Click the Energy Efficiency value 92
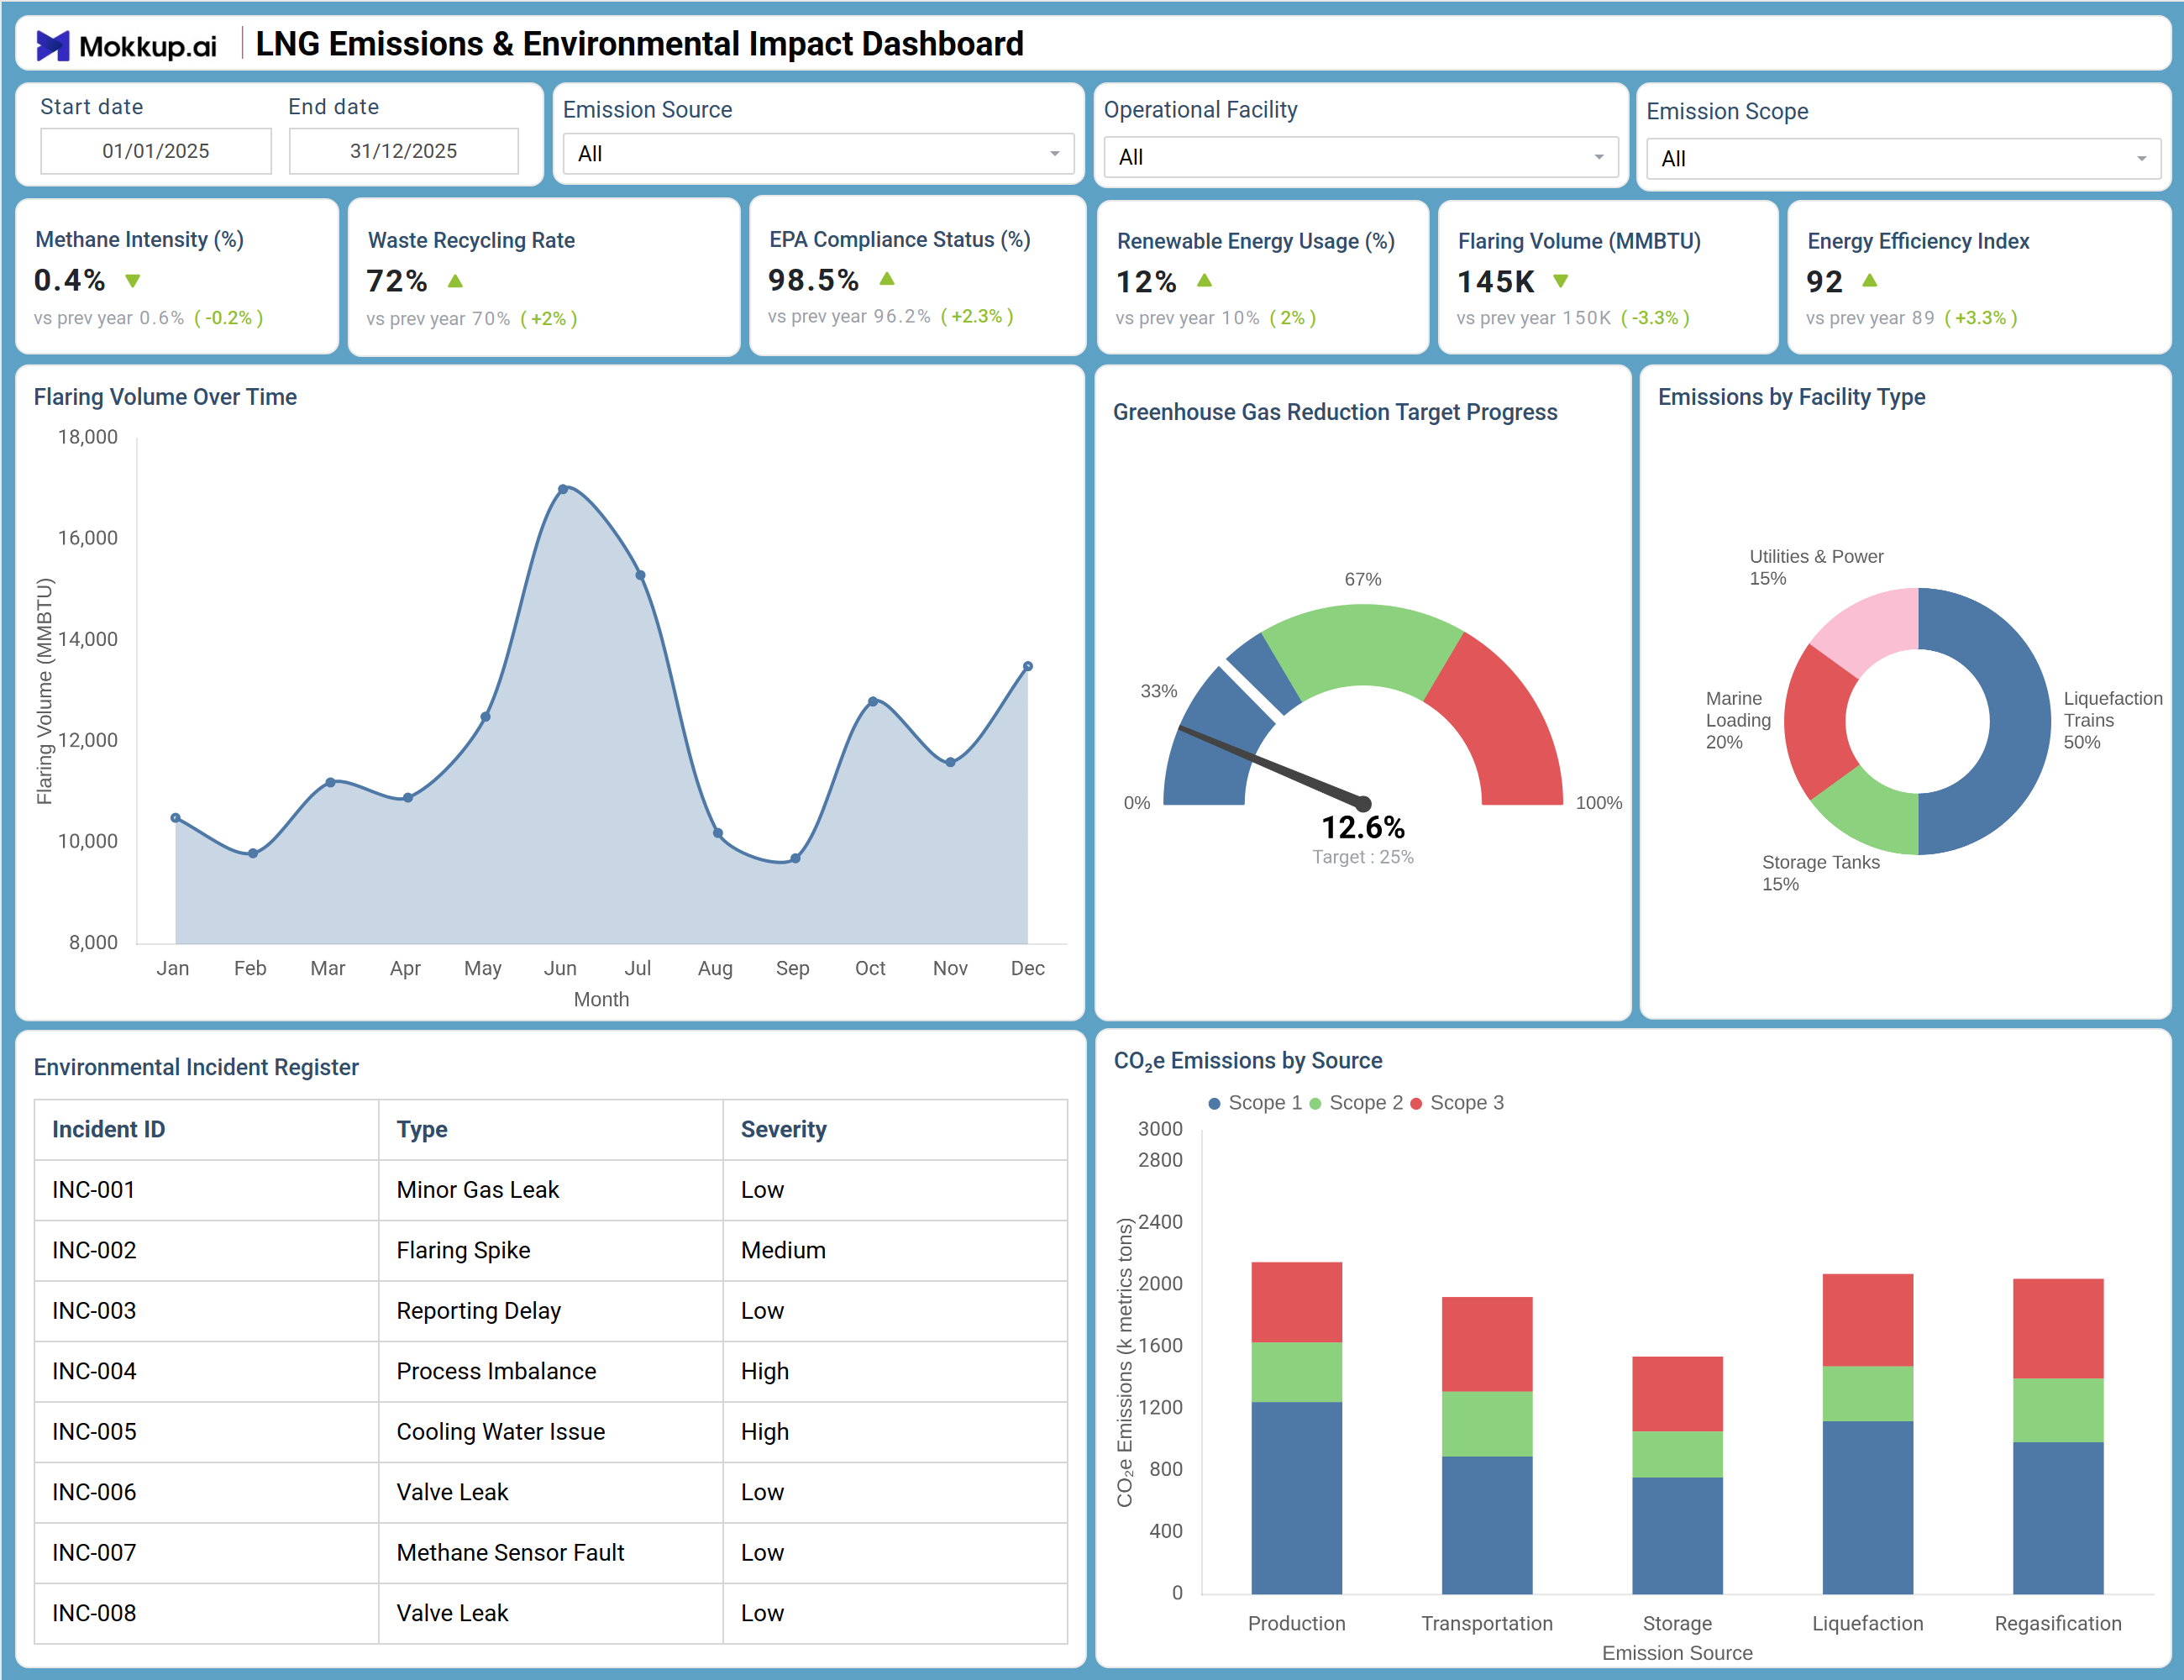The height and width of the screenshot is (1680, 2184). pos(1824,282)
